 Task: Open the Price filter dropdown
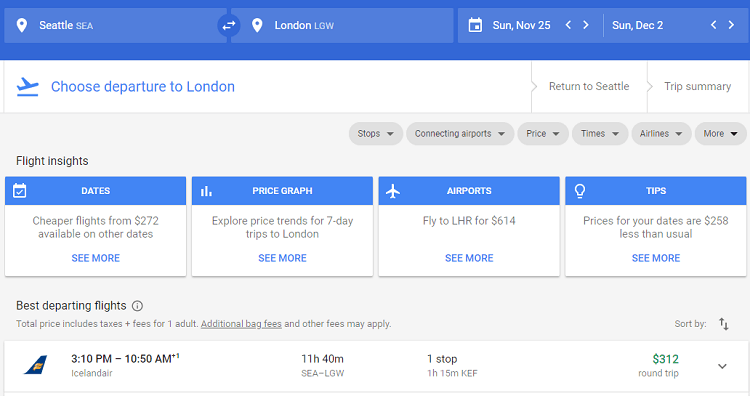543,134
